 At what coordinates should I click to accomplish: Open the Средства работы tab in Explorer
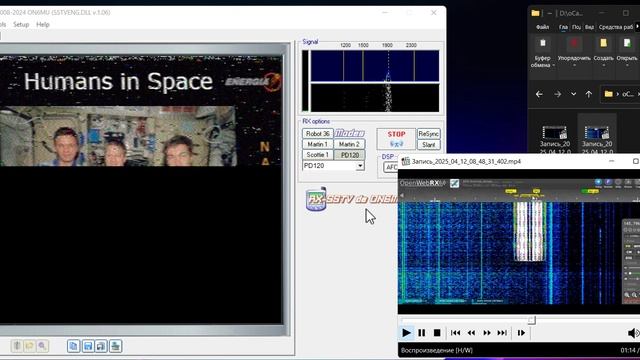tap(616, 27)
